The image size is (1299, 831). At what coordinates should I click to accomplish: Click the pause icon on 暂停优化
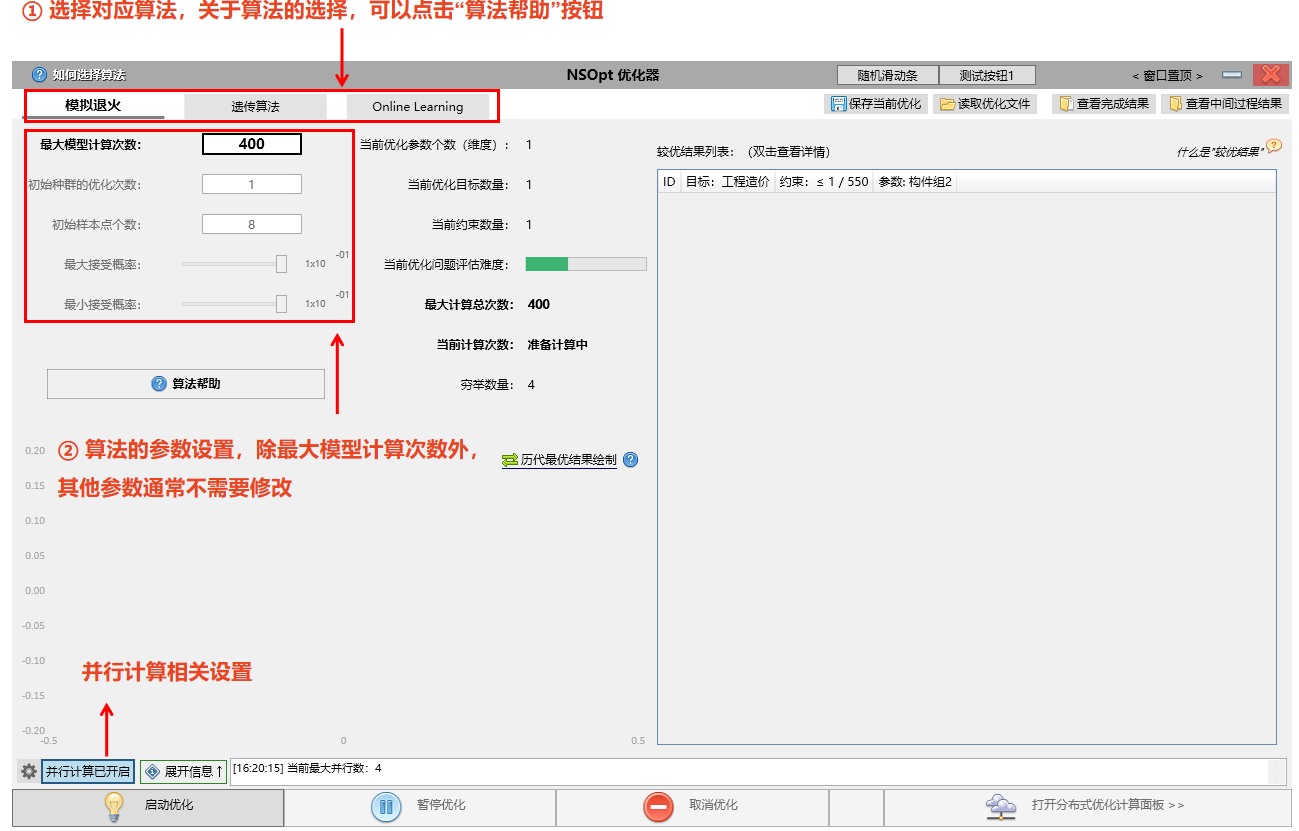click(x=386, y=806)
